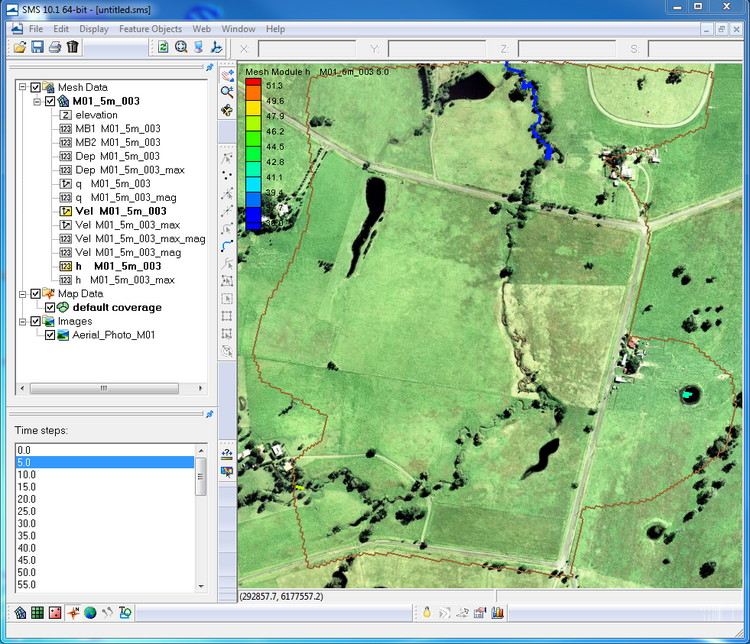Select the Create Feature Arc tool
This screenshot has height=644, width=750.
coord(227,244)
